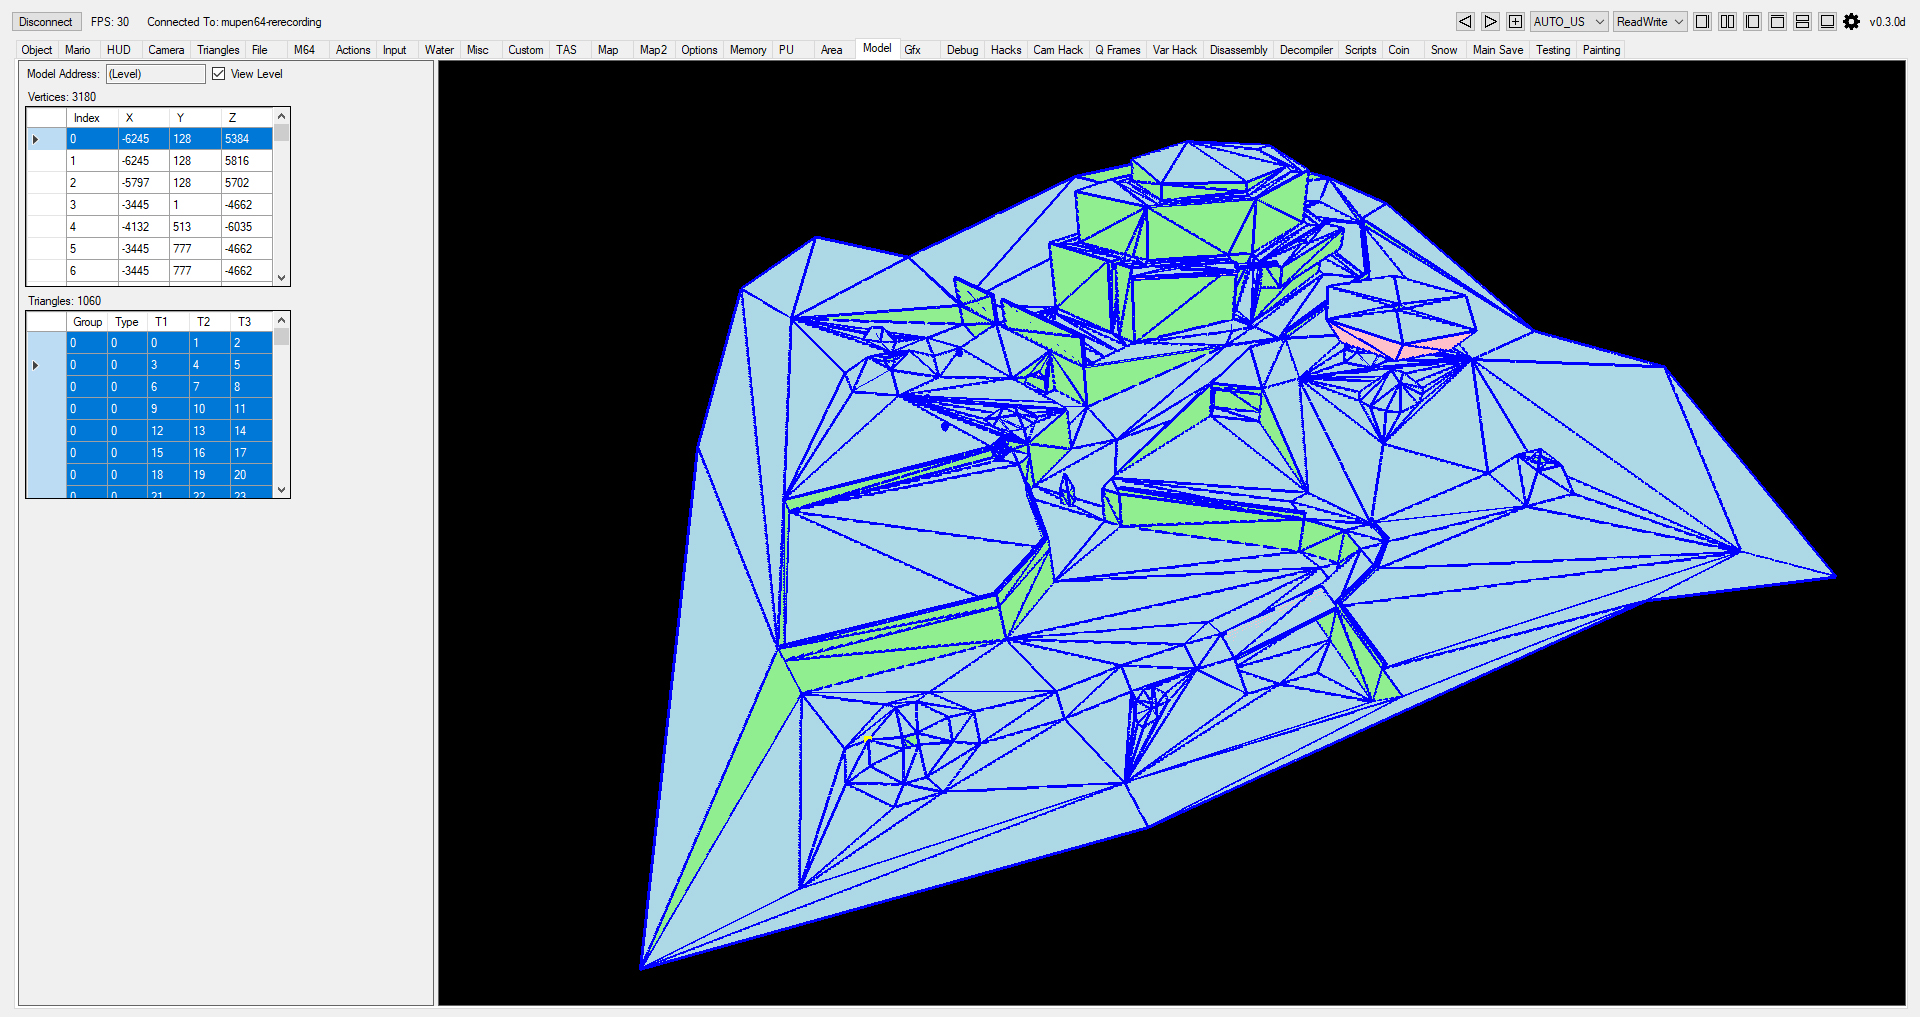Switch to the Decompiler tab
Screen dimensions: 1920x1017
pyautogui.click(x=1306, y=49)
